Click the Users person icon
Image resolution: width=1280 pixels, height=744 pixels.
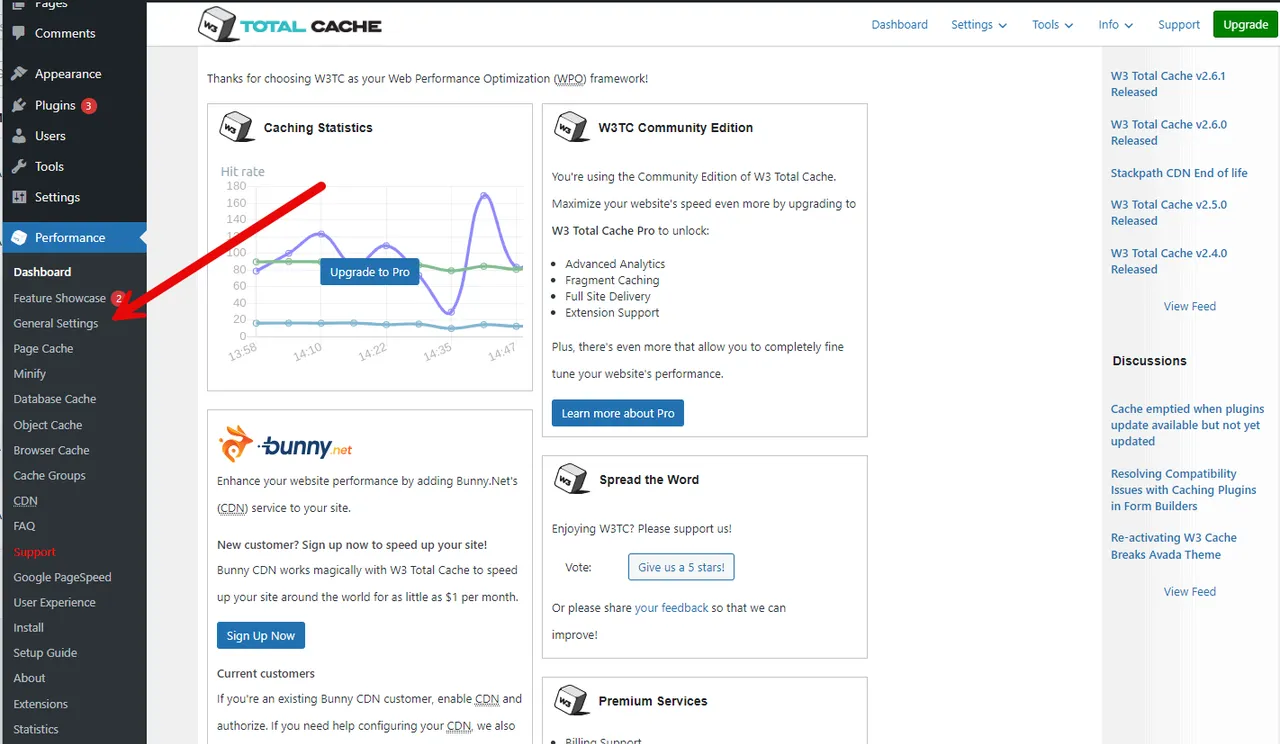click(19, 136)
